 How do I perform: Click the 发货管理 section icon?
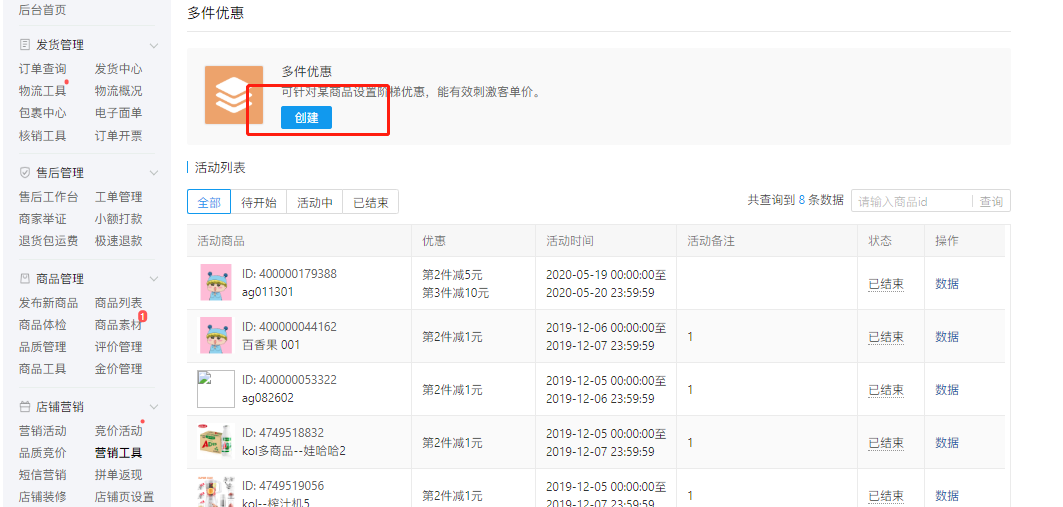coord(25,45)
